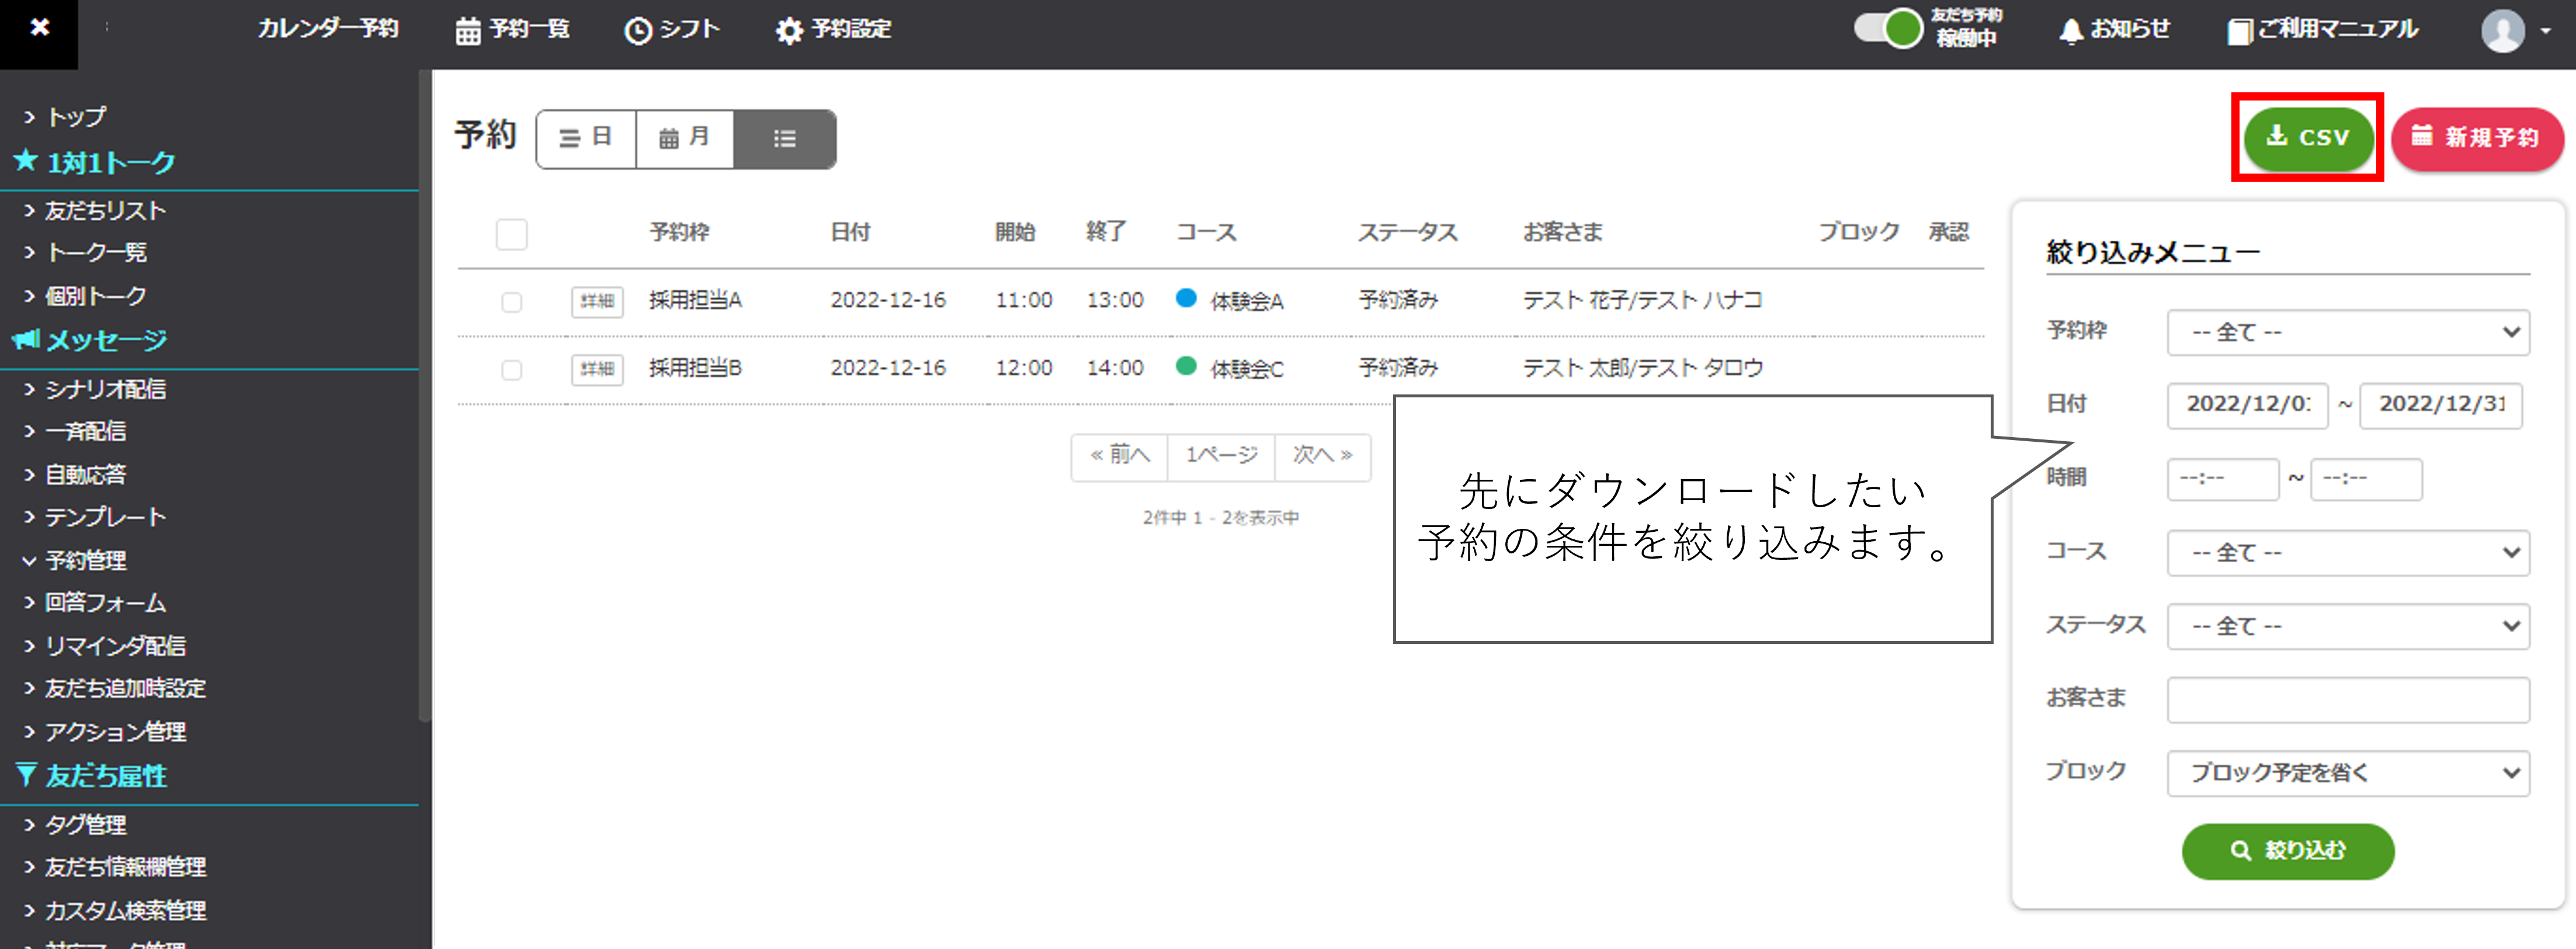2576x949 pixels.
Task: Open the お知らせ bell notifications
Action: (x=2114, y=29)
